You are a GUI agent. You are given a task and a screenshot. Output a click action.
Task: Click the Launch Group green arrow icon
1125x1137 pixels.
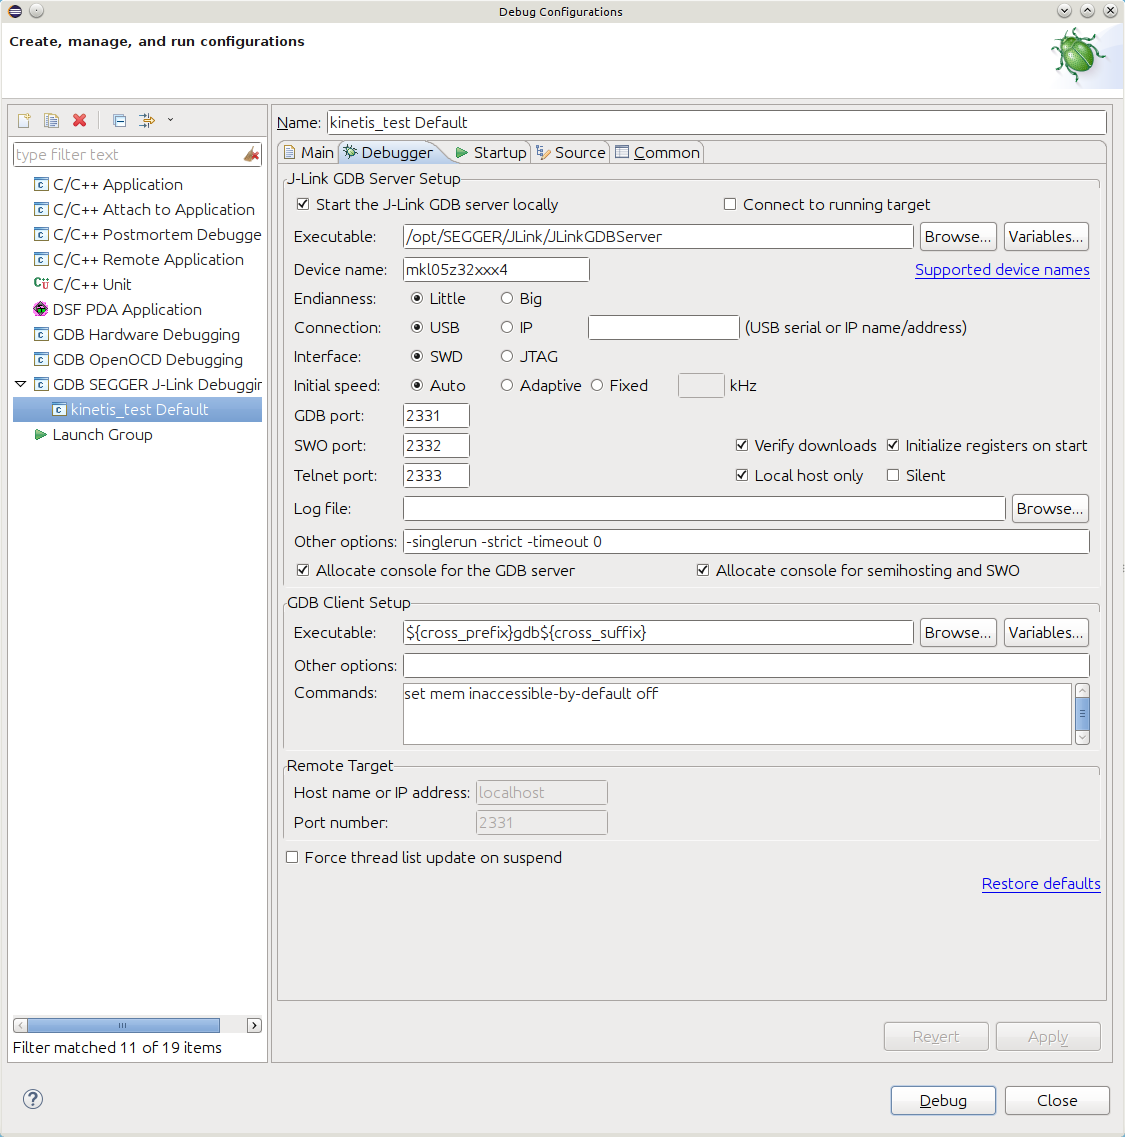41,434
